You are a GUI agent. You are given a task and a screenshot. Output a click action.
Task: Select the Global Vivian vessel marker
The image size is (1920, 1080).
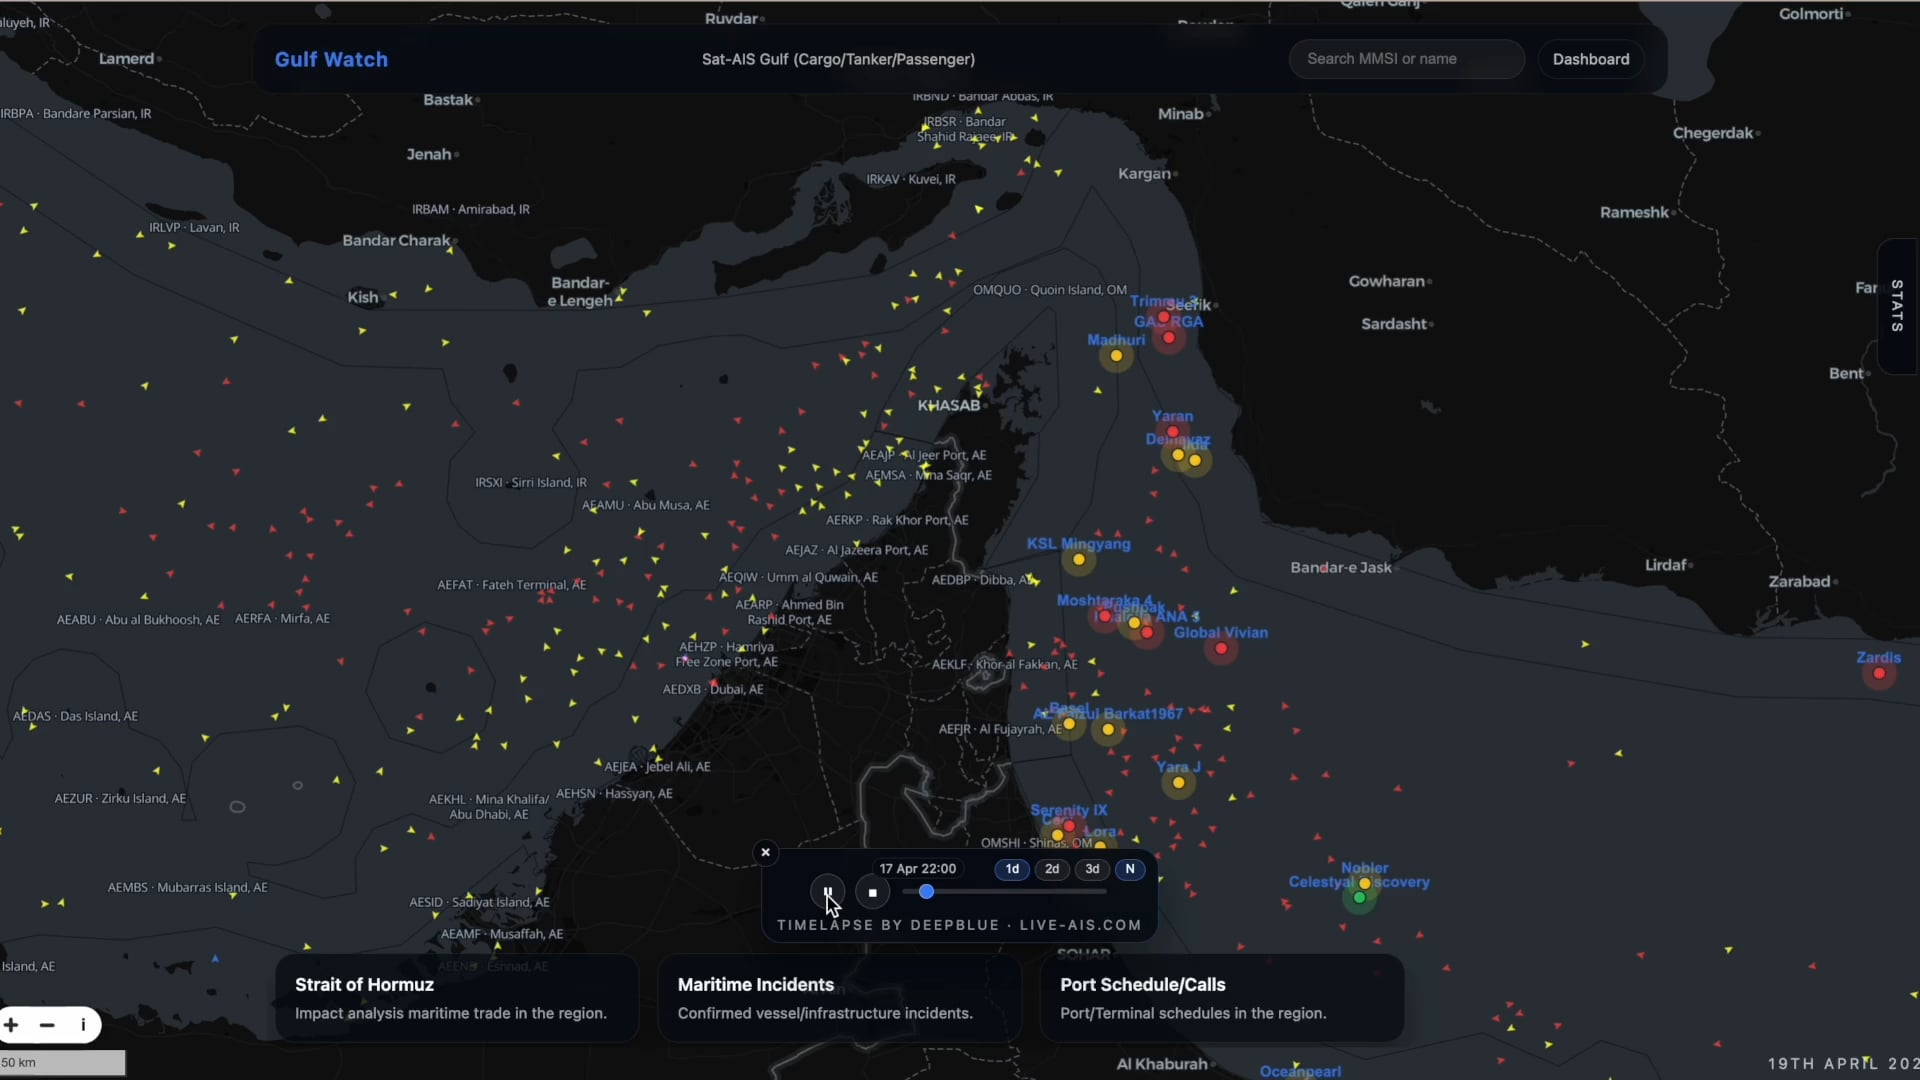[x=1221, y=649]
